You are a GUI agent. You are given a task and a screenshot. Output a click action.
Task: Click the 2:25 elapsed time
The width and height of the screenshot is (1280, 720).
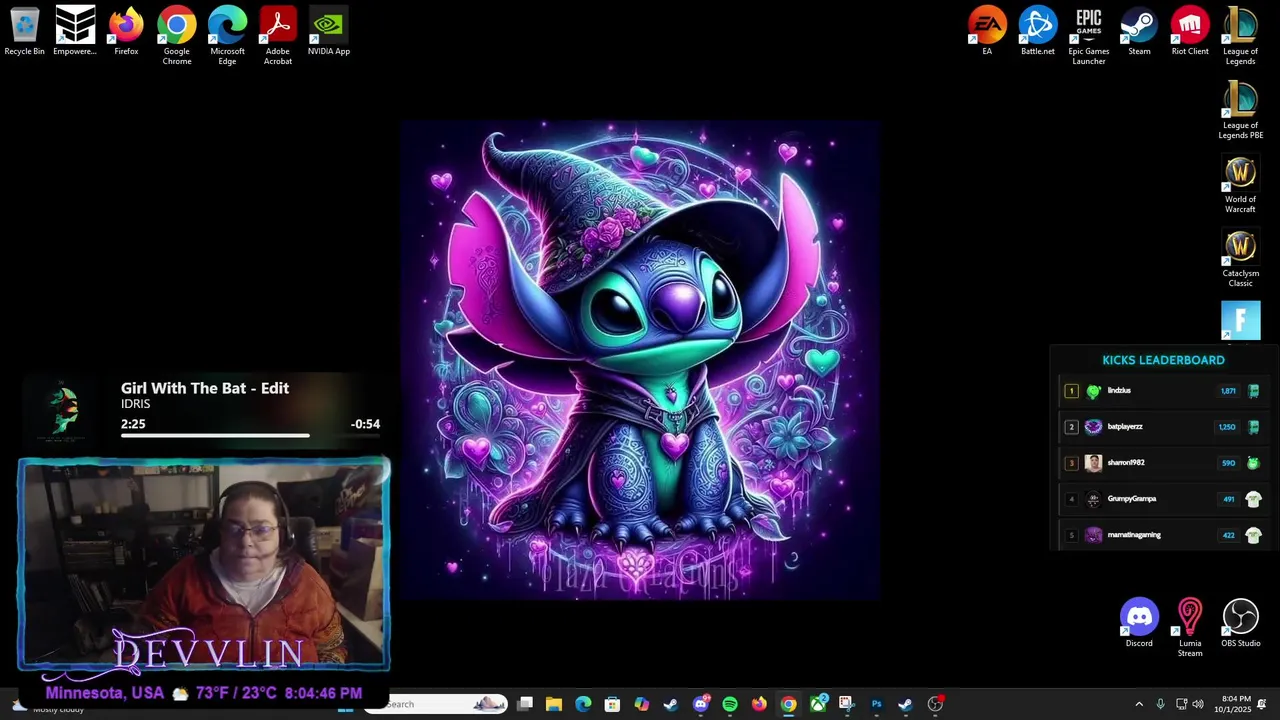pos(133,424)
